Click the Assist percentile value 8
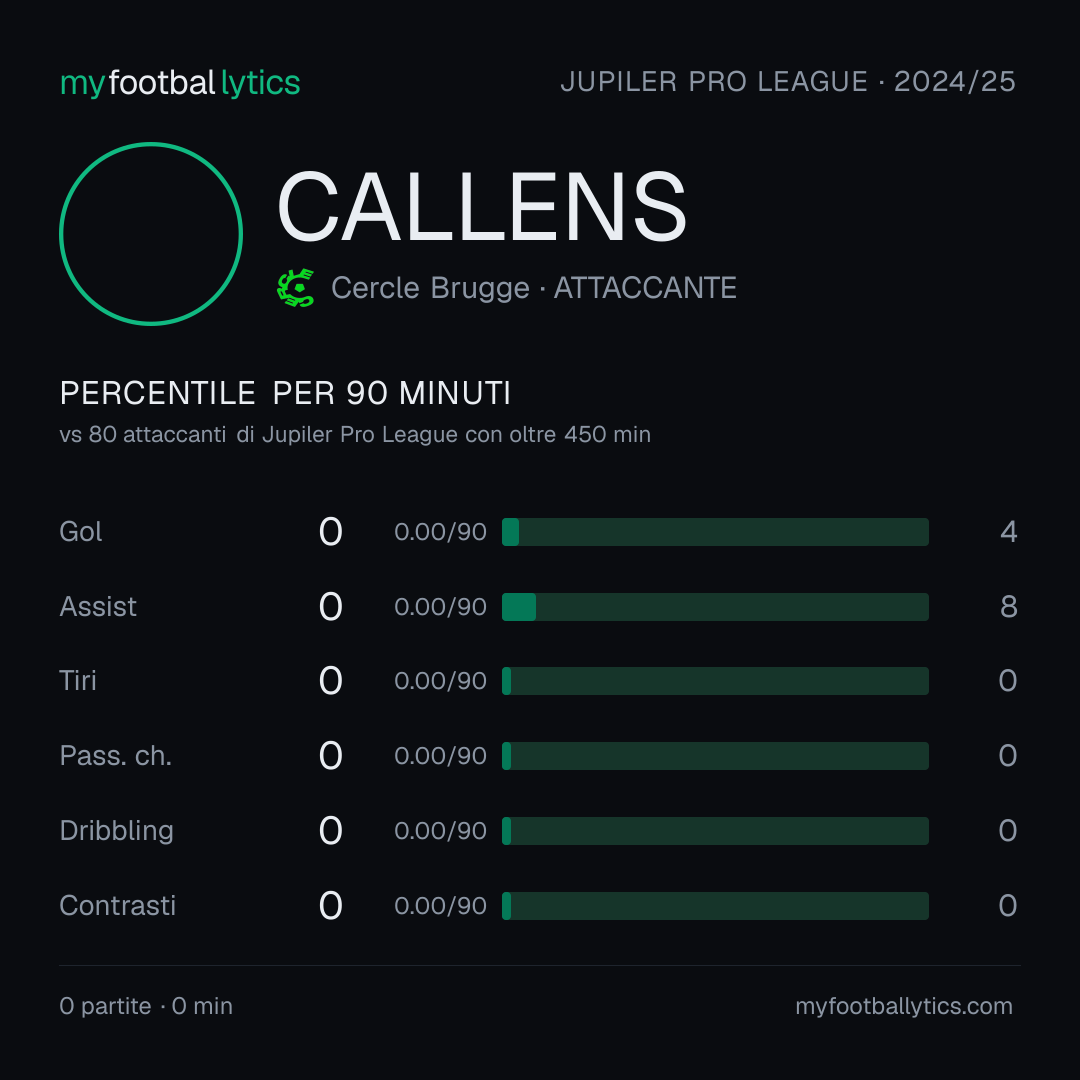The height and width of the screenshot is (1080, 1080). [x=1008, y=607]
